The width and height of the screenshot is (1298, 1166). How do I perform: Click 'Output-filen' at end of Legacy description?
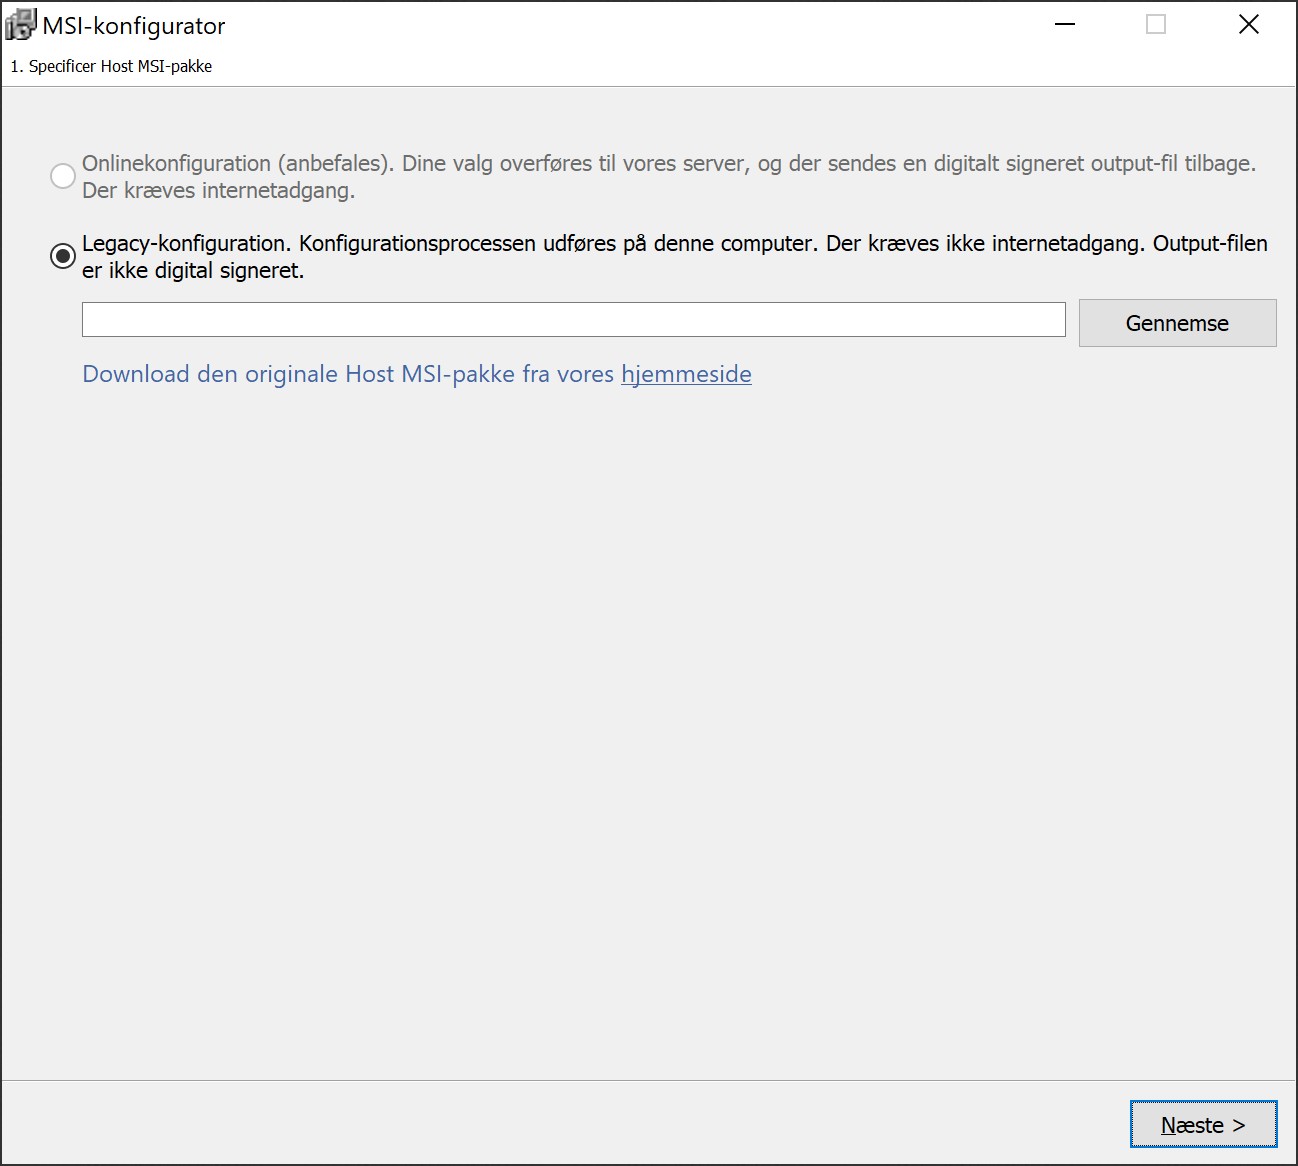point(1210,244)
